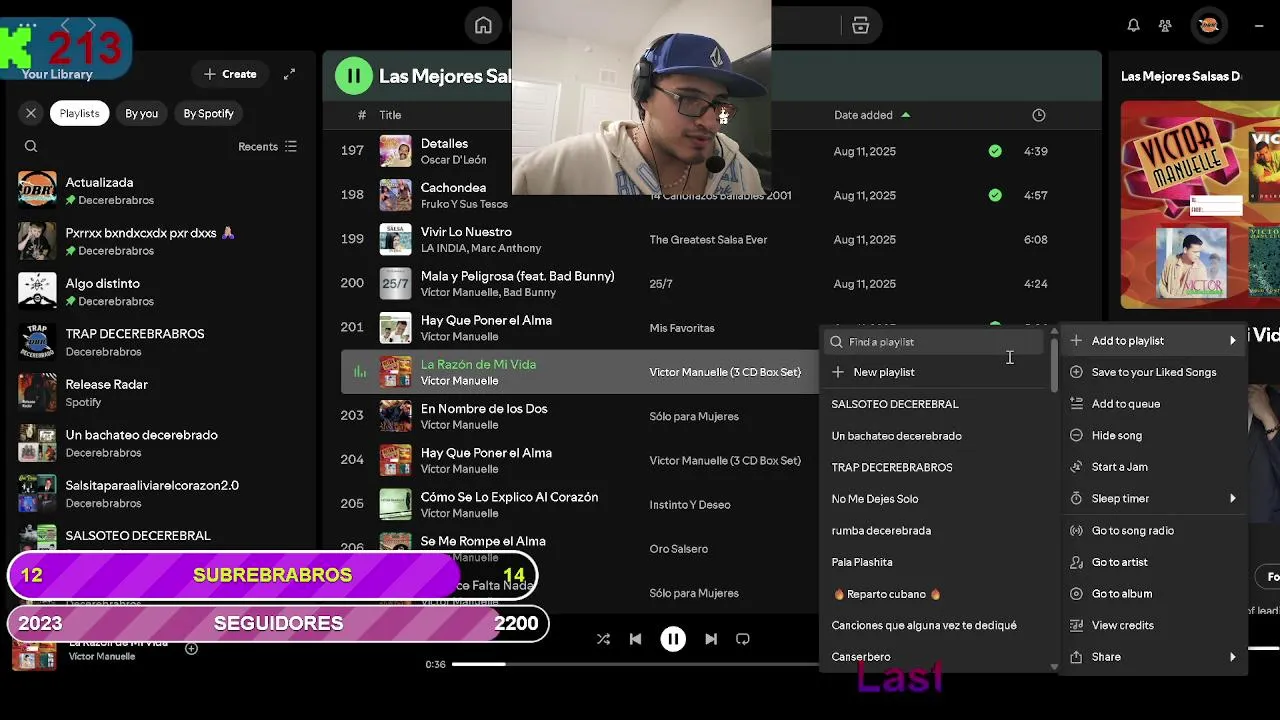Image resolution: width=1280 pixels, height=720 pixels.
Task: Pause playback in the player bar
Action: 673,639
